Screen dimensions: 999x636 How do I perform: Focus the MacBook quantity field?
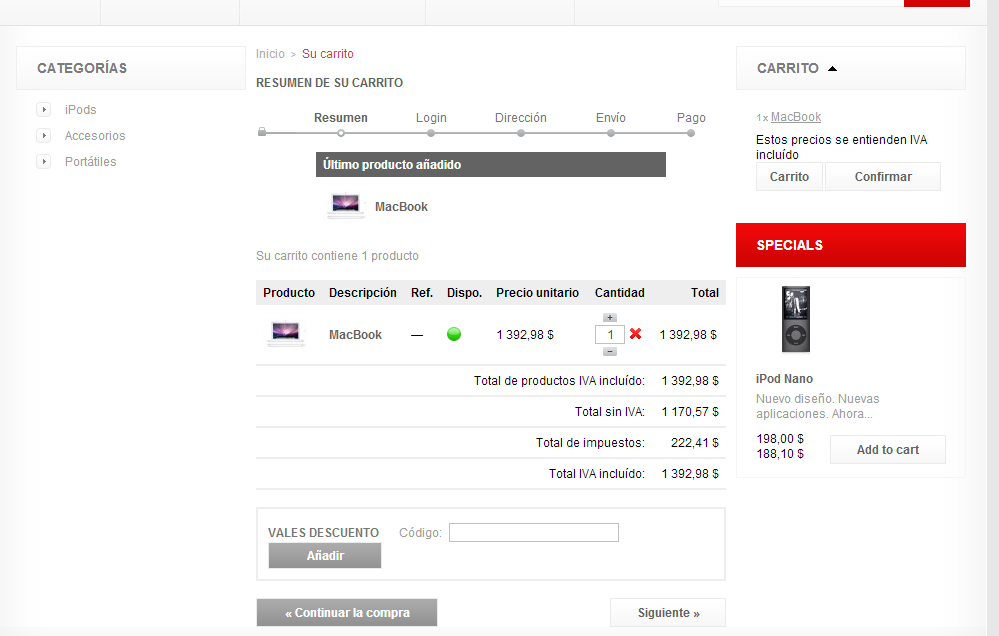(610, 335)
